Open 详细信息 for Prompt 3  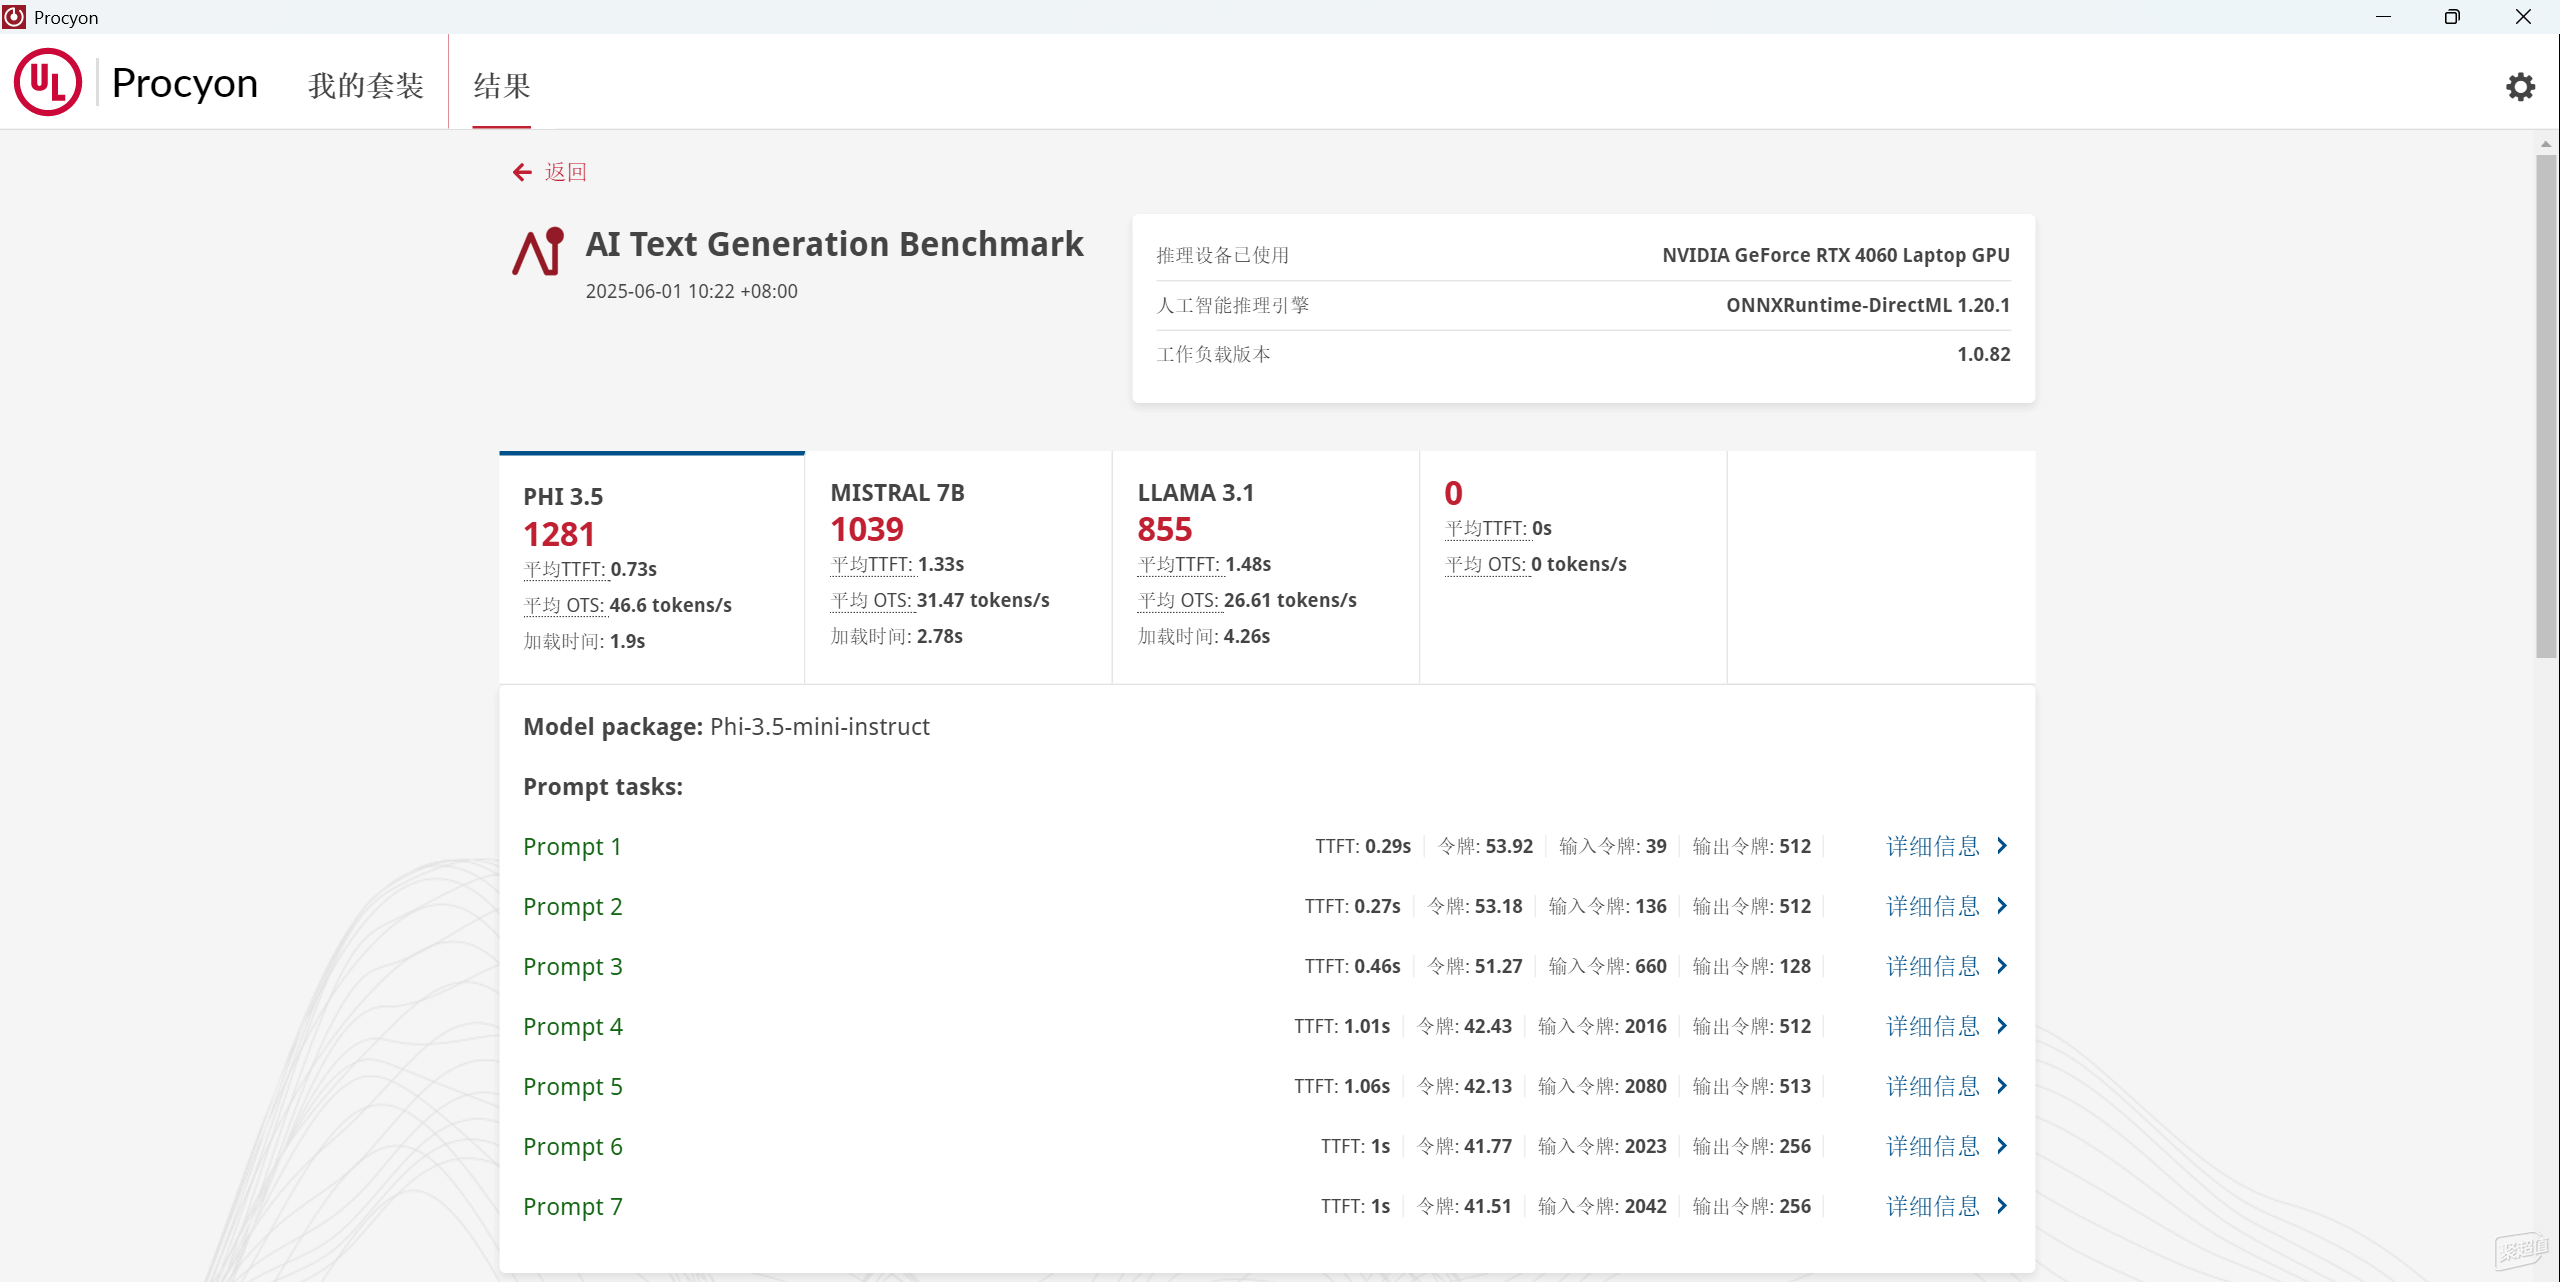[1933, 966]
